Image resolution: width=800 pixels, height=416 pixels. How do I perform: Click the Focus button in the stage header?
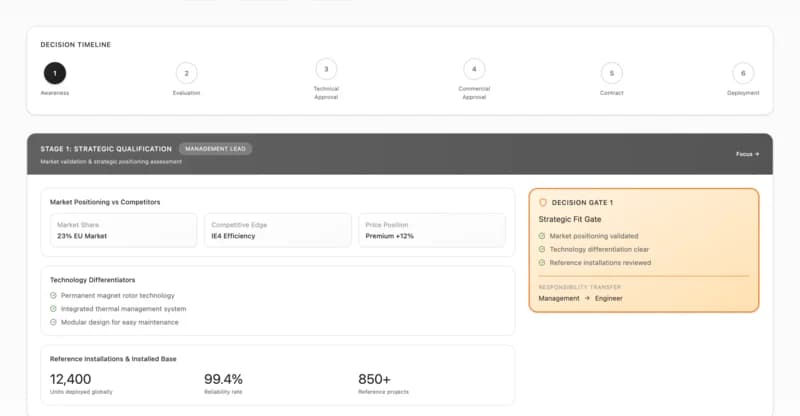point(747,154)
